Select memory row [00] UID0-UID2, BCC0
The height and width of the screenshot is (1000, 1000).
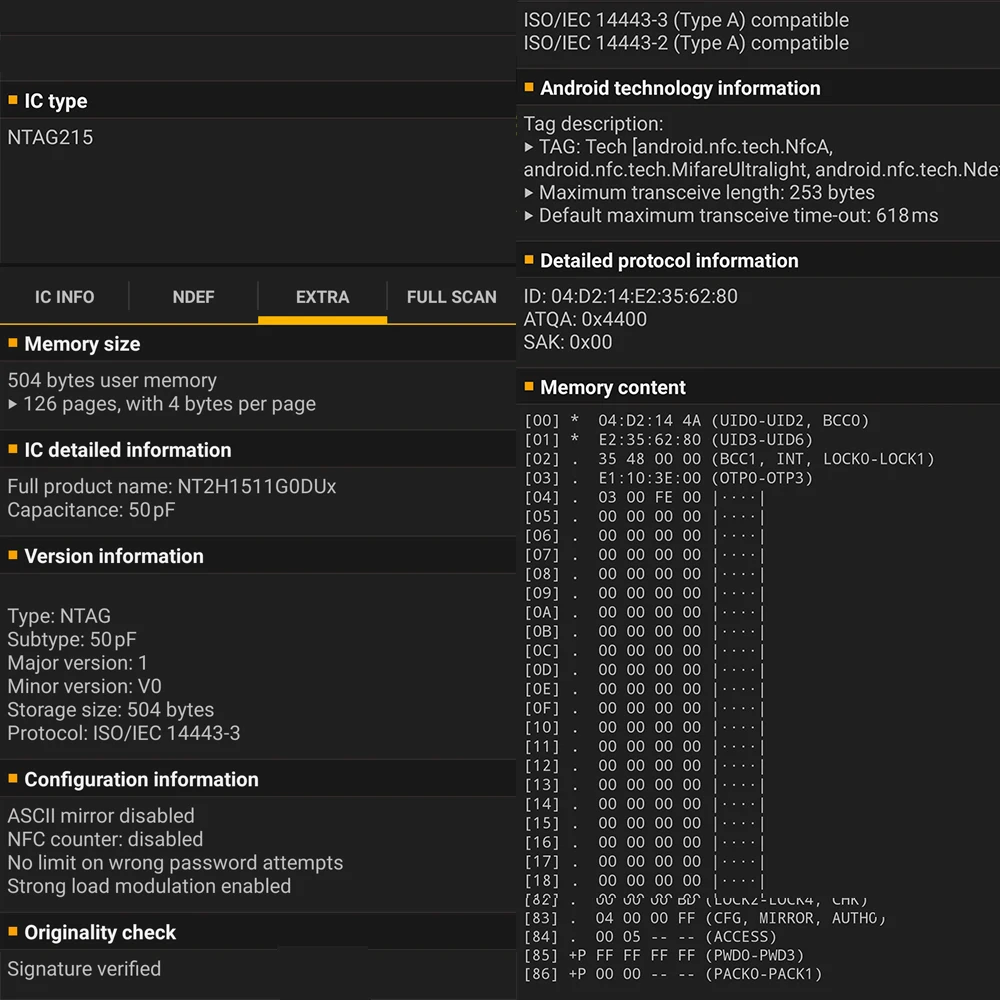click(696, 421)
